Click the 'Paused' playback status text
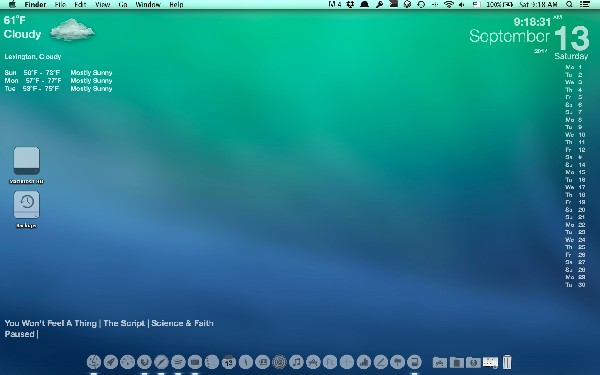Viewport: 600px width, 375px height. [20, 334]
